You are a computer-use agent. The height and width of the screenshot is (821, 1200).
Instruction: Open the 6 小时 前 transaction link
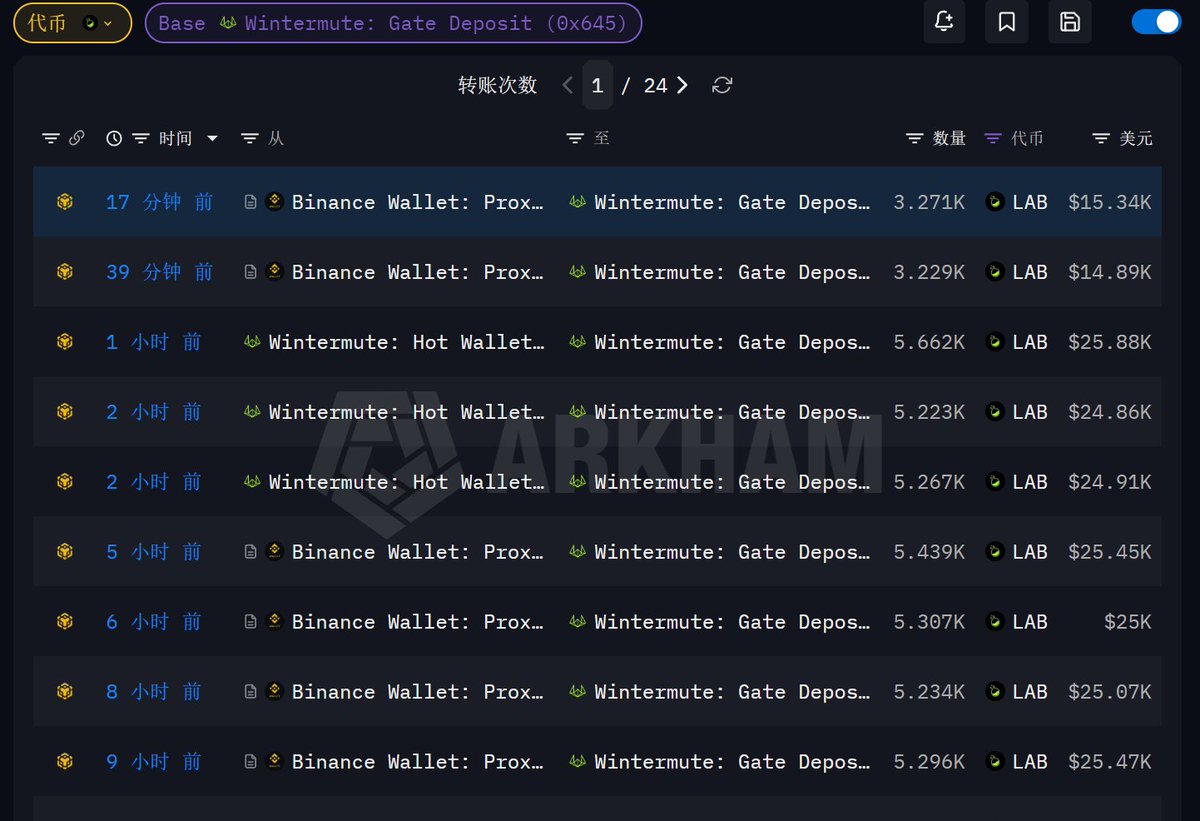[x=153, y=622]
